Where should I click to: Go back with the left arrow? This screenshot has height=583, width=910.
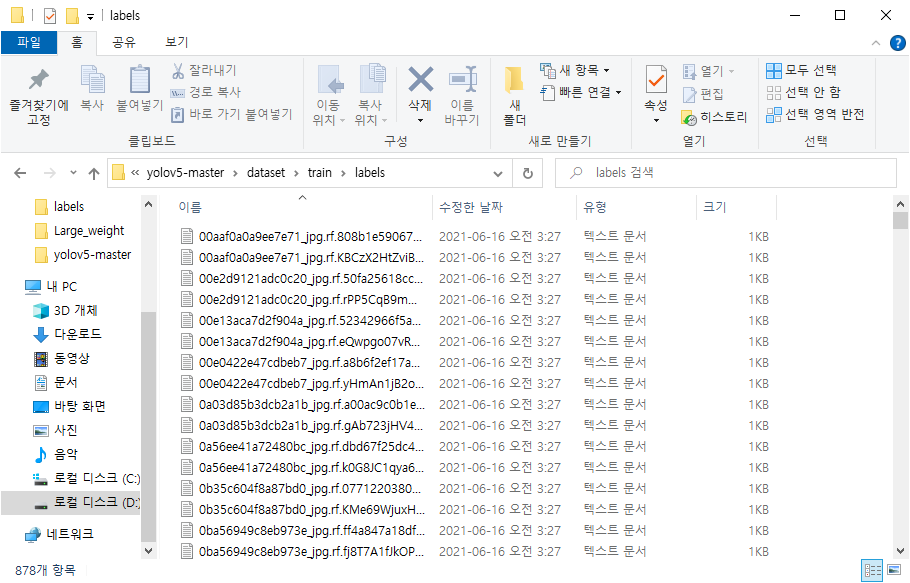point(20,173)
